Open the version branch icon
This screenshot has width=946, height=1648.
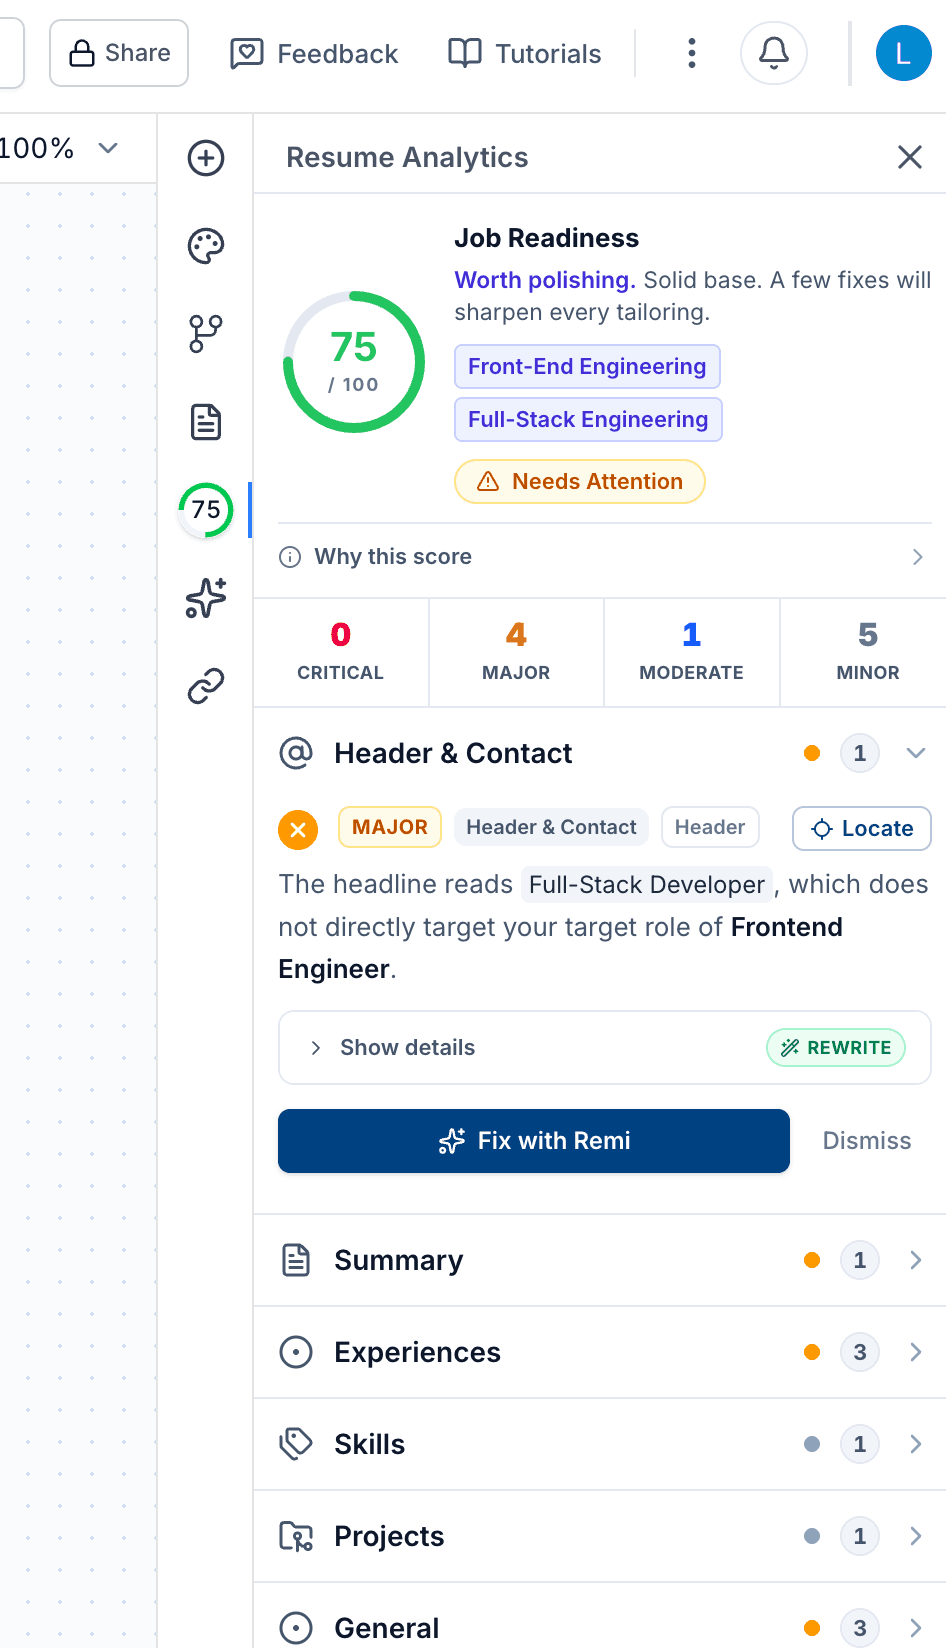pos(206,334)
